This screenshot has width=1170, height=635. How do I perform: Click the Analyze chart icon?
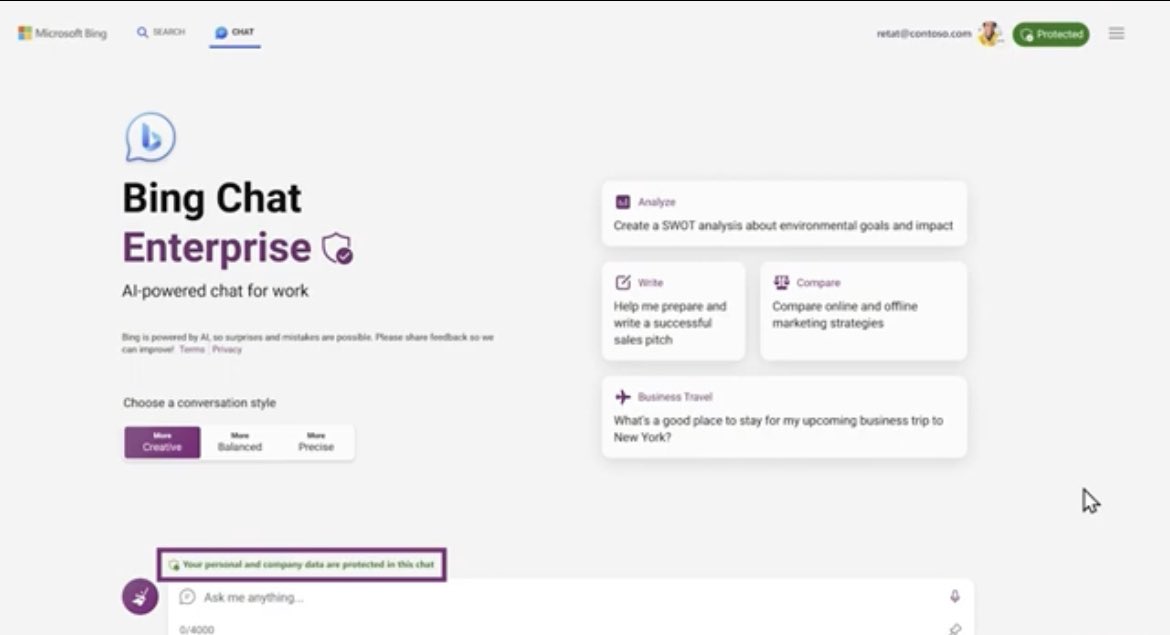[x=622, y=202]
